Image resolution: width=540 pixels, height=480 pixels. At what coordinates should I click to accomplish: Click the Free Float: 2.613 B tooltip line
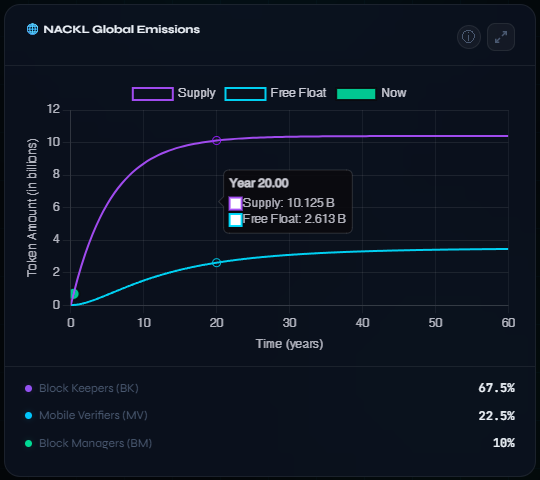(288, 219)
